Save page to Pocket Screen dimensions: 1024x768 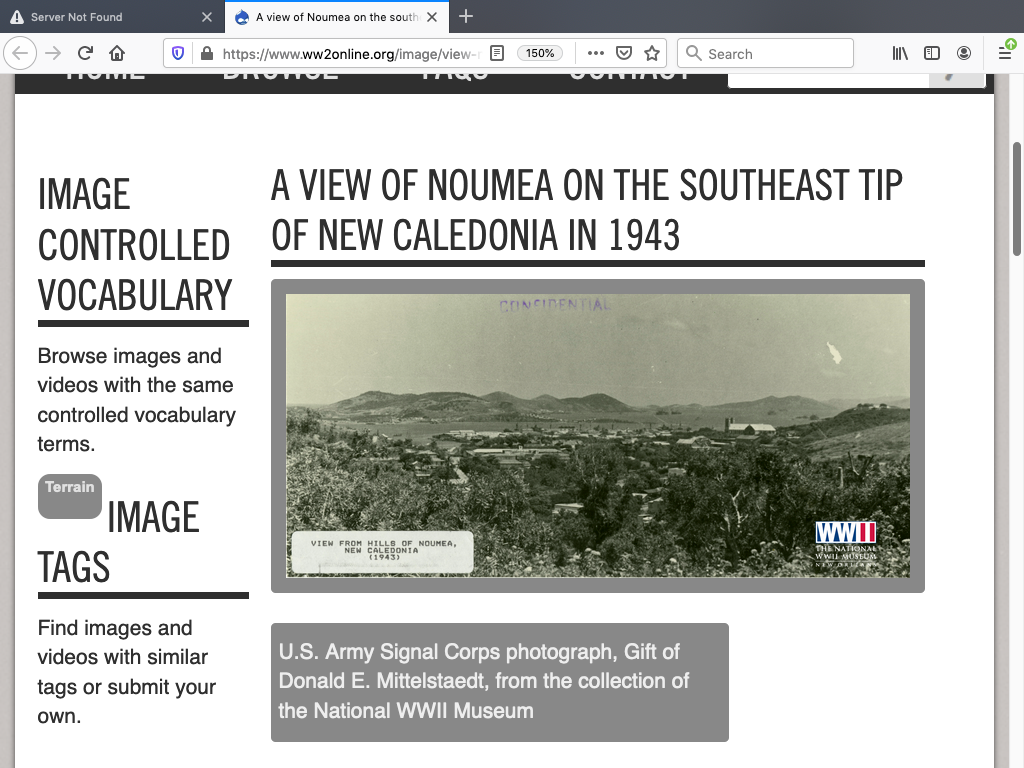click(x=623, y=53)
